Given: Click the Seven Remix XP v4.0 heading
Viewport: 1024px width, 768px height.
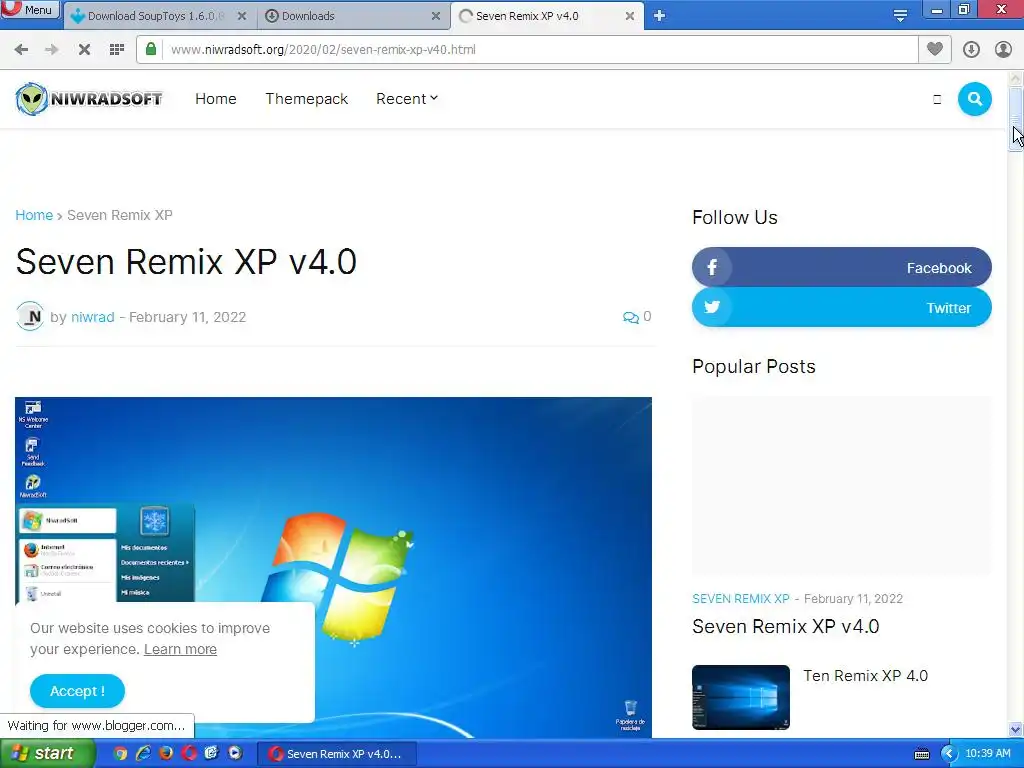Looking at the screenshot, I should 186,262.
